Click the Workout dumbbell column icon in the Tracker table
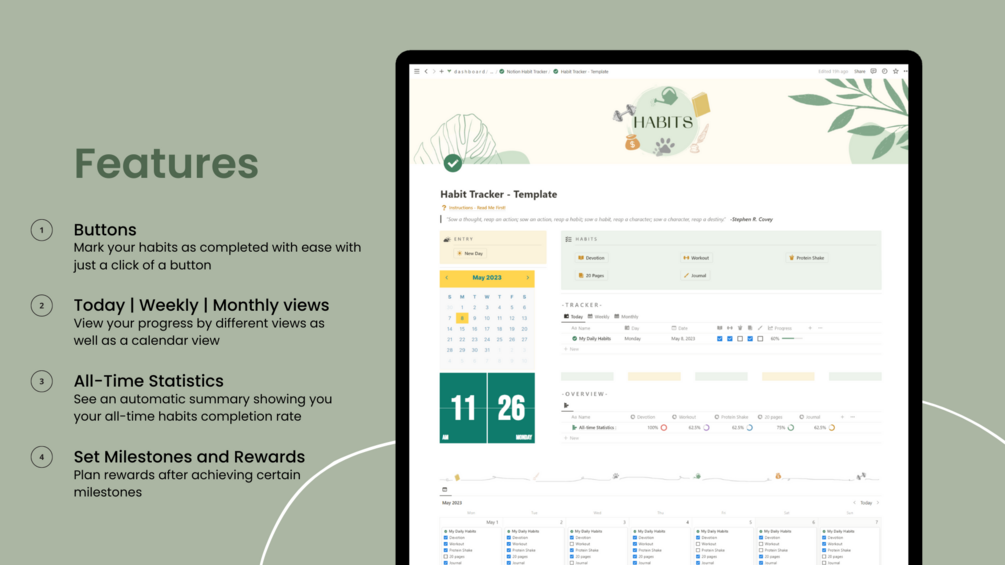 point(729,328)
